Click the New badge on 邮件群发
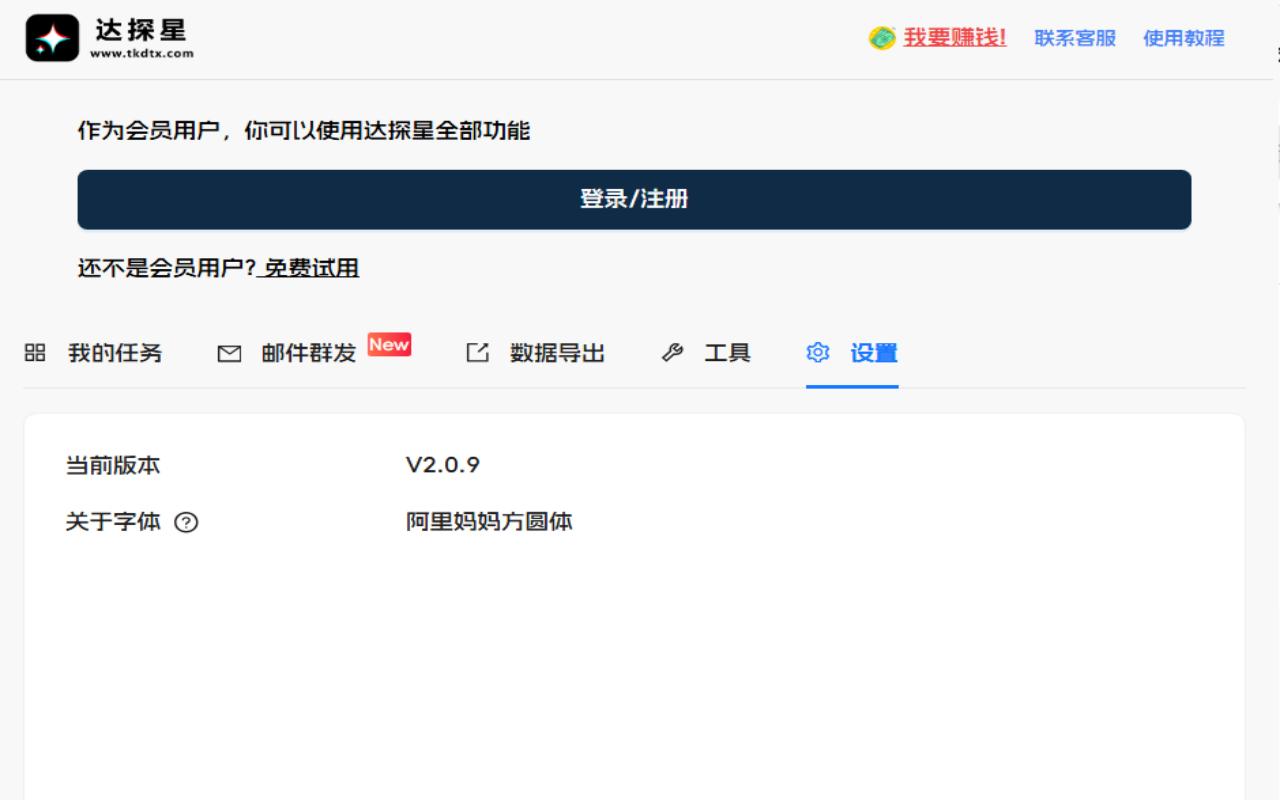1280x800 pixels. pyautogui.click(x=389, y=344)
